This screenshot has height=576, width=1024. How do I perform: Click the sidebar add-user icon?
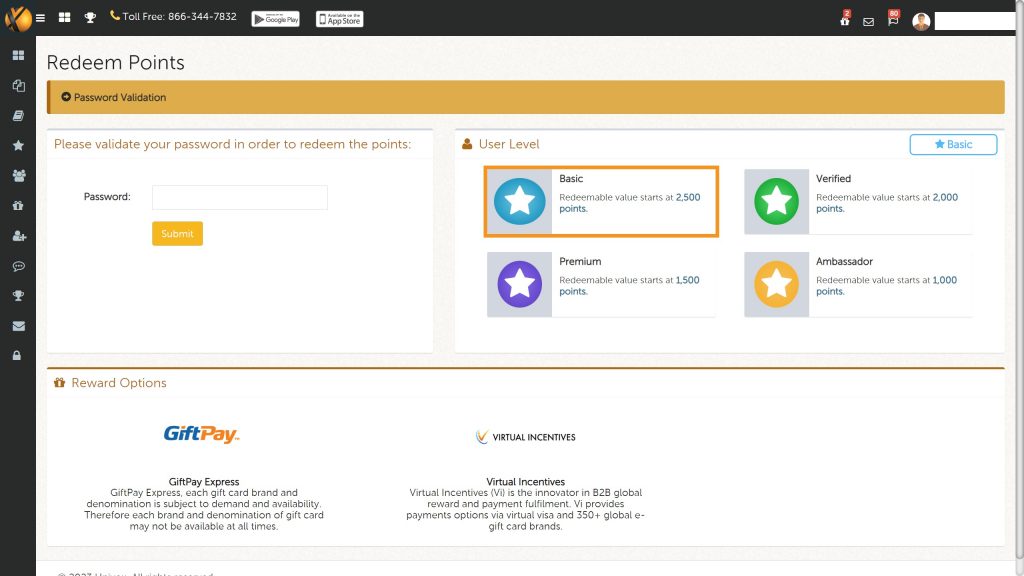coord(19,236)
